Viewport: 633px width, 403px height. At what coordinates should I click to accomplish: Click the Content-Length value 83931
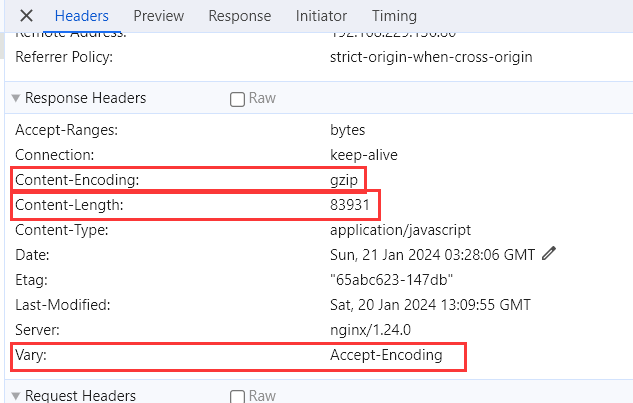coord(350,205)
